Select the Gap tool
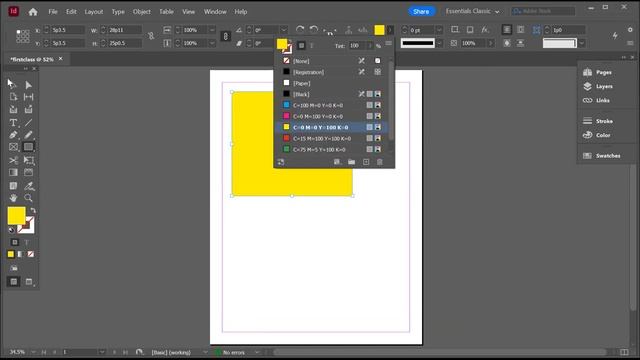Screen dimensions: 640x360 29,97
